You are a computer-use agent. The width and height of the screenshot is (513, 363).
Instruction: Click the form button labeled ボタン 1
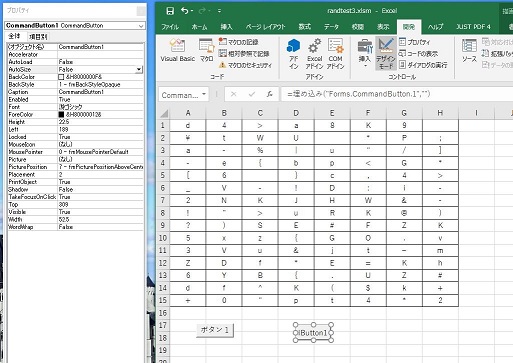tap(215, 330)
